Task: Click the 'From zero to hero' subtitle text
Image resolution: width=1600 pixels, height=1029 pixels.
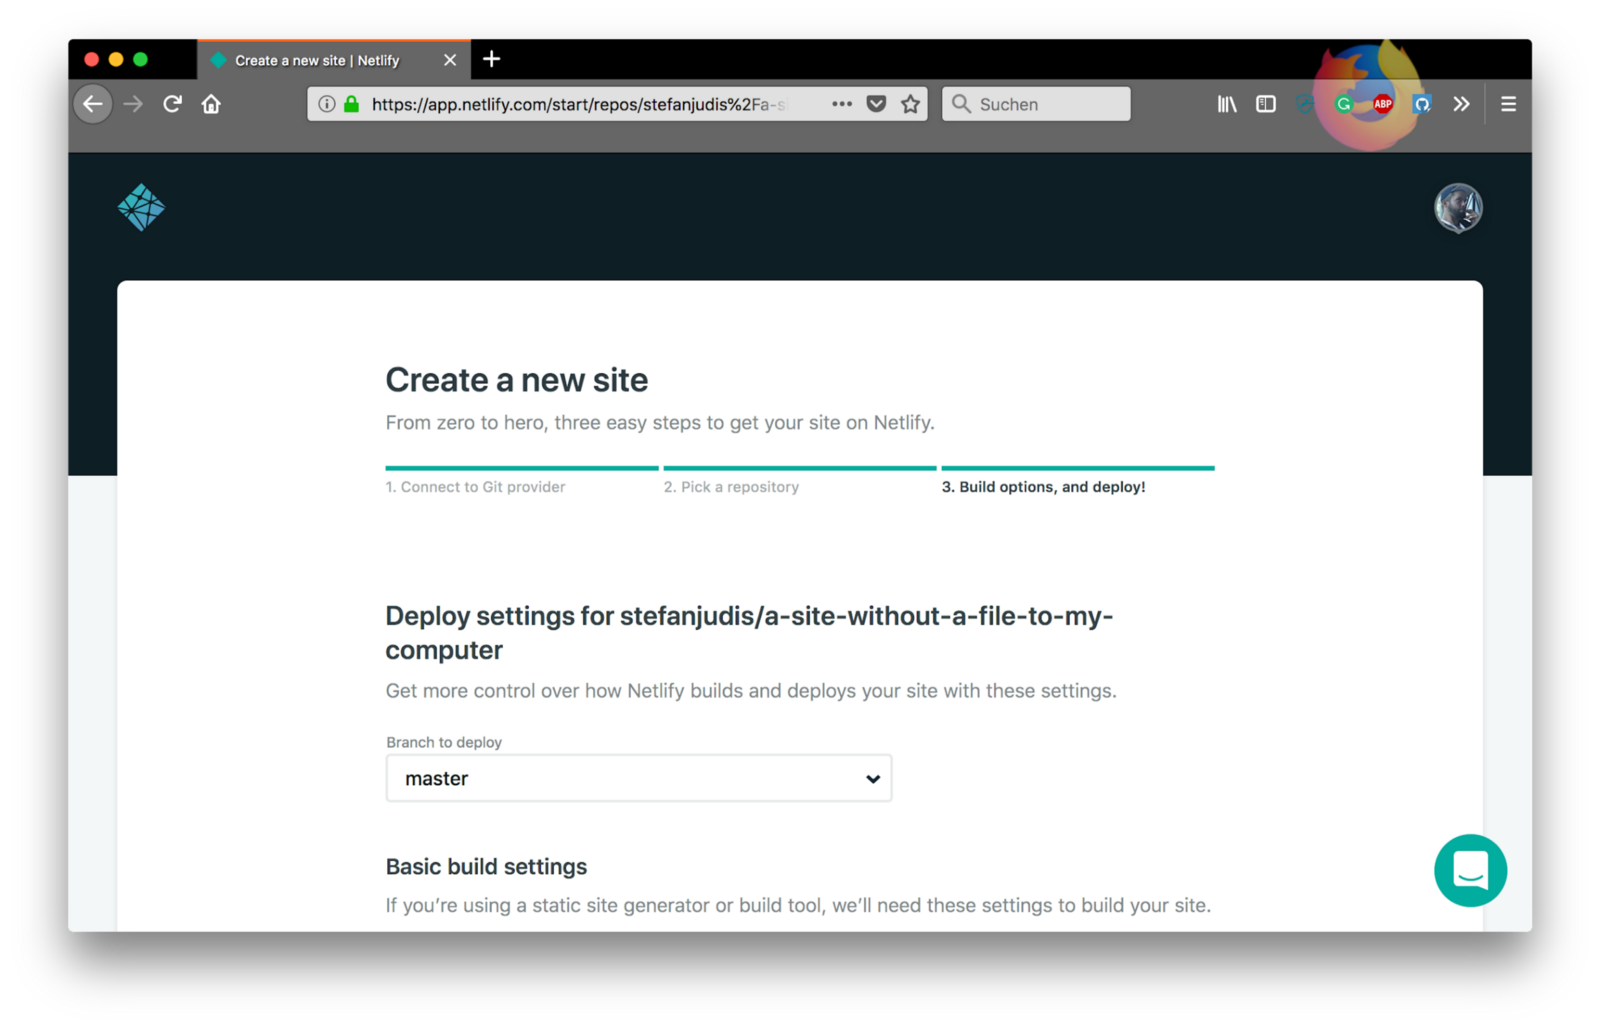Action: click(x=660, y=423)
